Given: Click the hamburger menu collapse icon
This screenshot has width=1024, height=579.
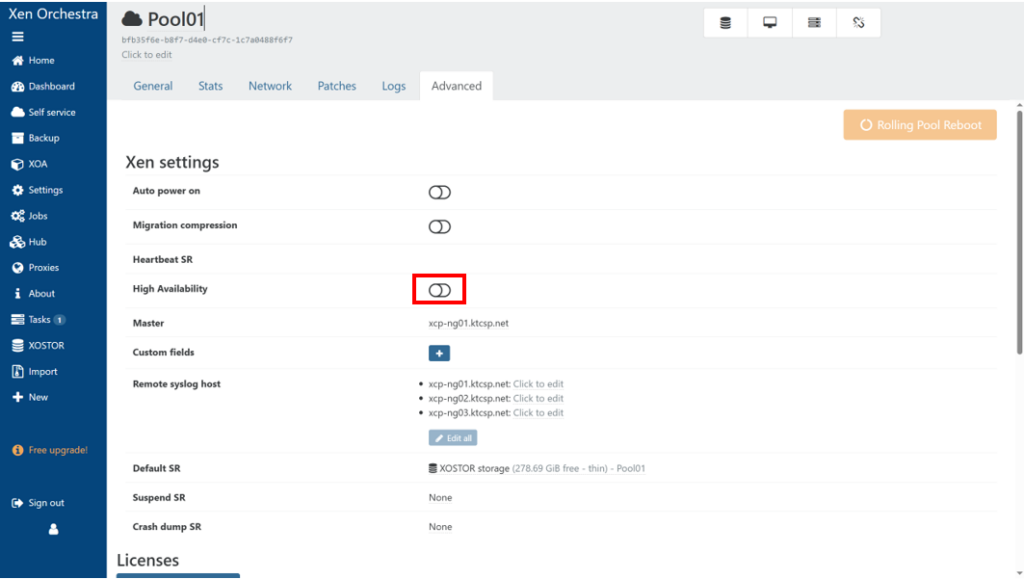Looking at the screenshot, I should [x=17, y=37].
